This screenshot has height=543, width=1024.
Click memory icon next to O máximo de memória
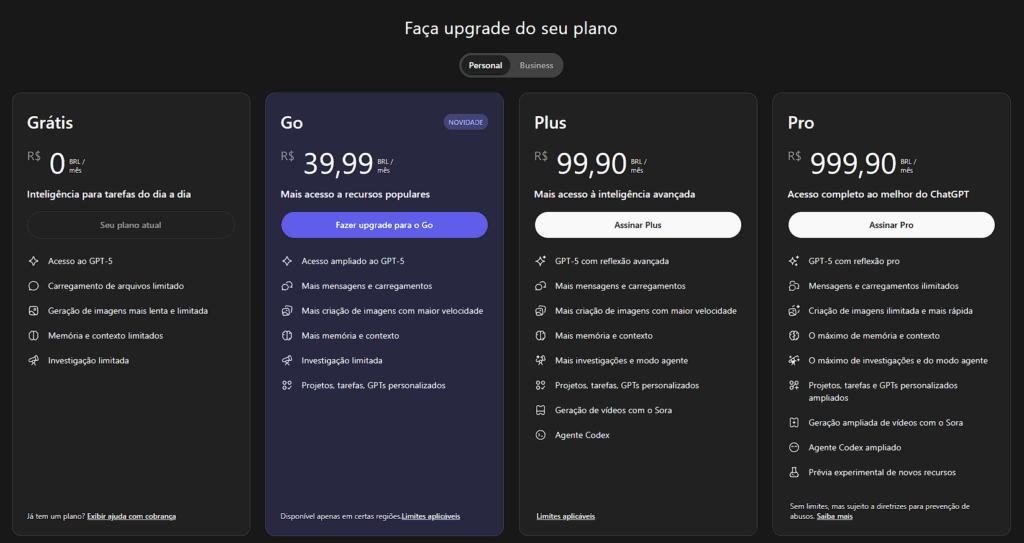click(x=794, y=335)
